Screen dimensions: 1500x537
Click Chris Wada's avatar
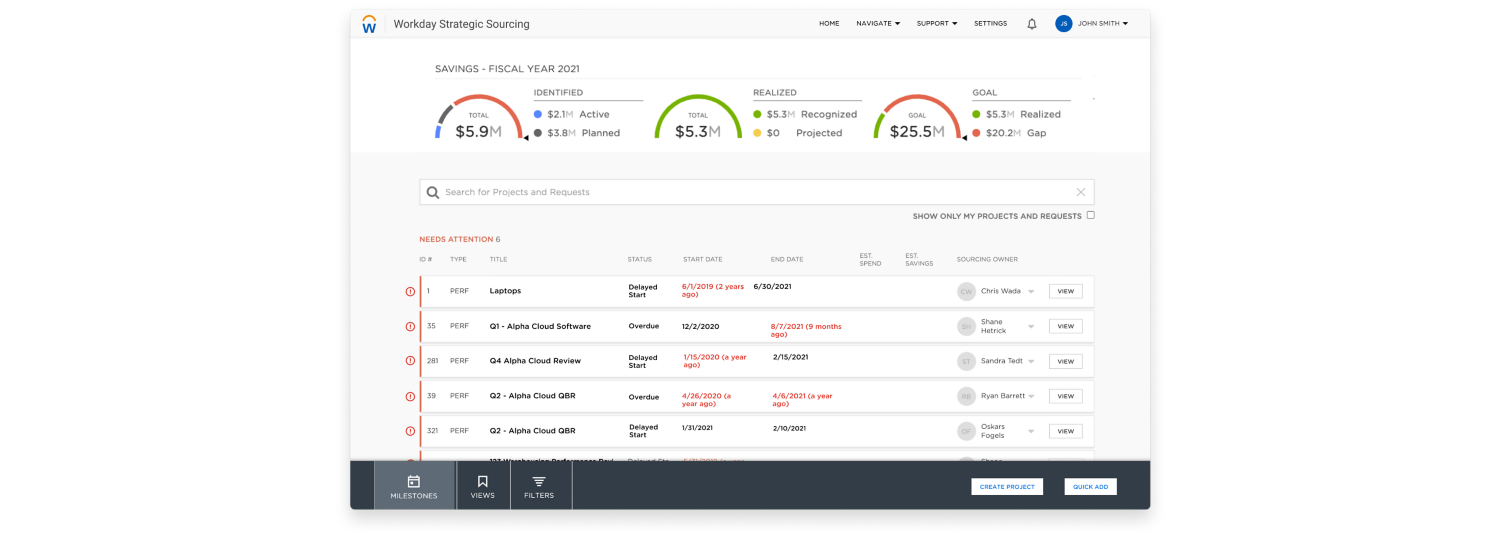(966, 291)
